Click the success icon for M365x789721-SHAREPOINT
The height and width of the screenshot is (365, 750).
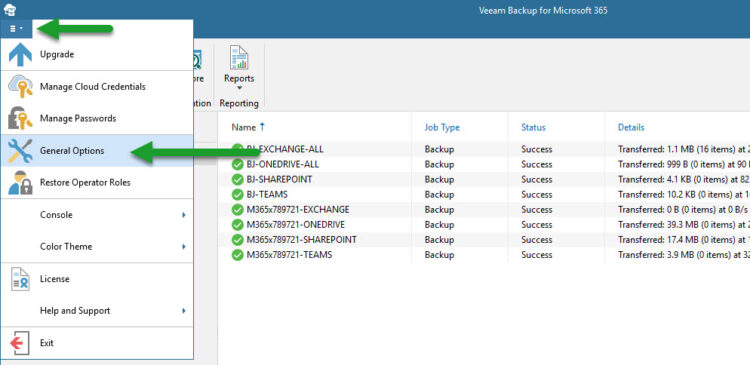click(x=237, y=240)
